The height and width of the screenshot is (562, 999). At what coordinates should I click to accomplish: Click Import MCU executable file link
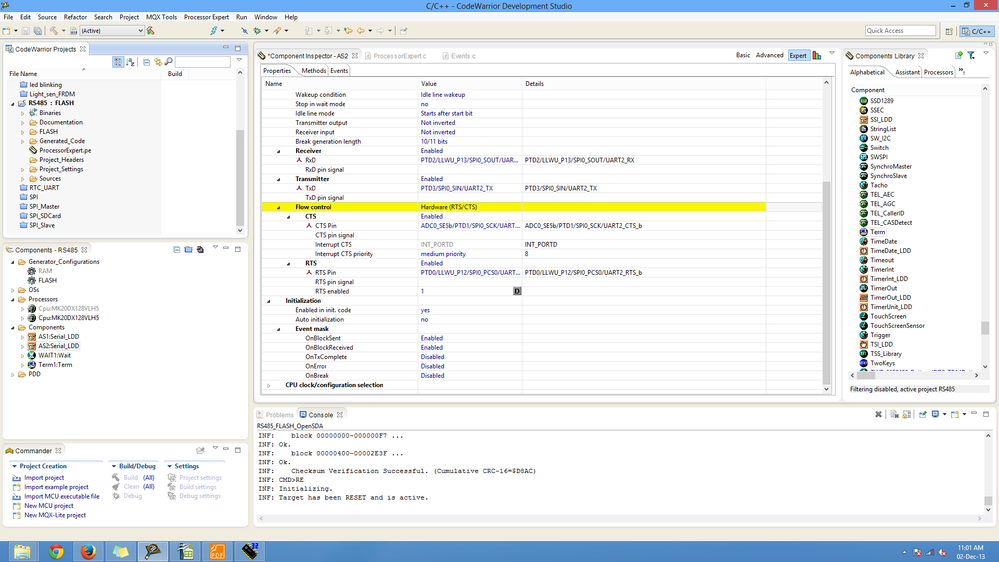point(62,496)
